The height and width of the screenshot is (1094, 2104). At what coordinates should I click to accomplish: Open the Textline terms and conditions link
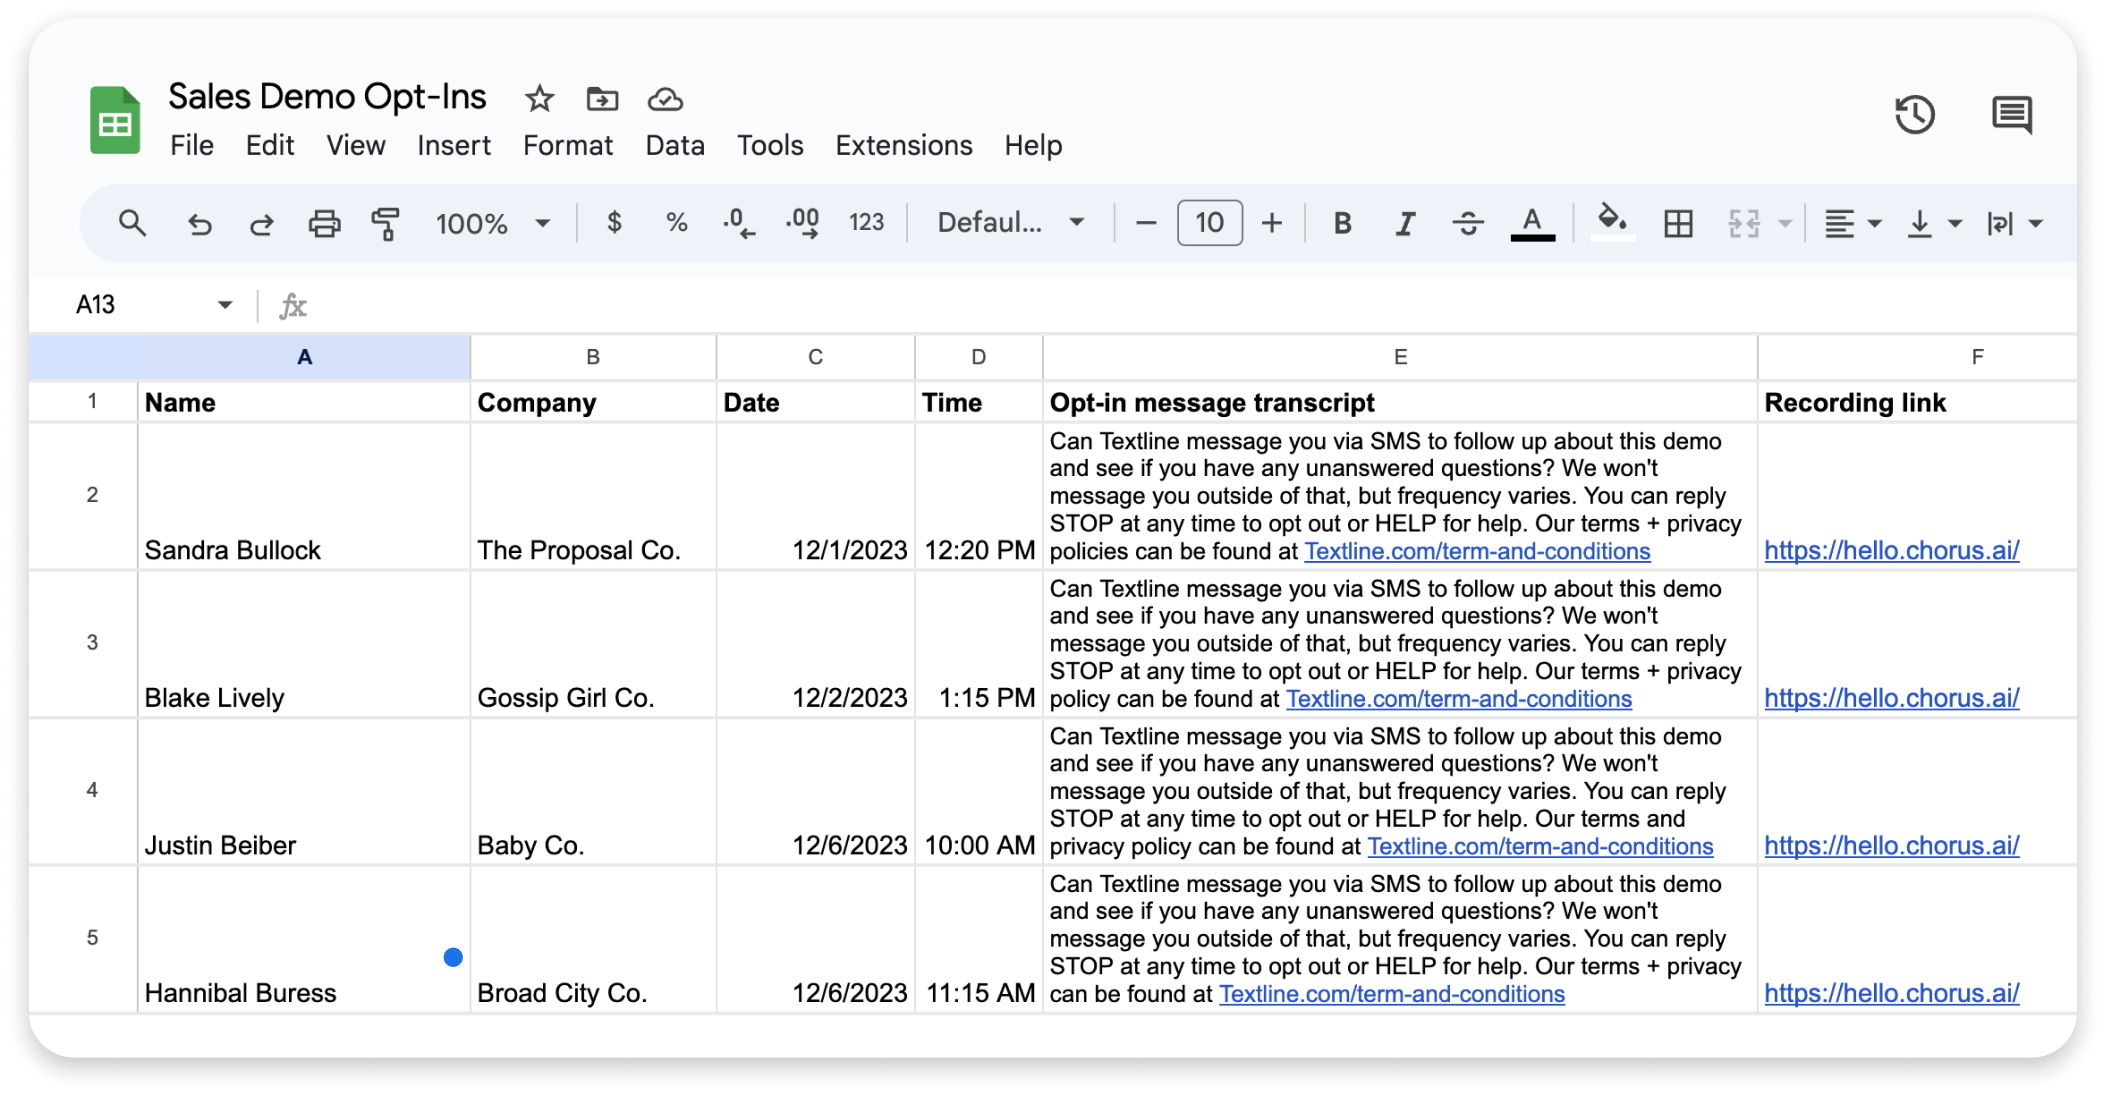tap(1476, 551)
